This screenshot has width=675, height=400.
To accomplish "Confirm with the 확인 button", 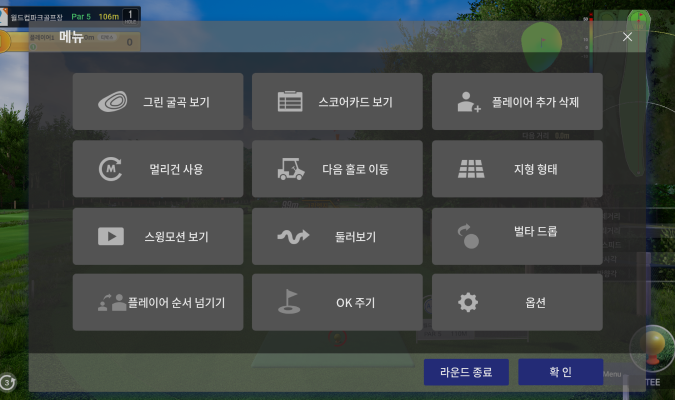I will 560,372.
